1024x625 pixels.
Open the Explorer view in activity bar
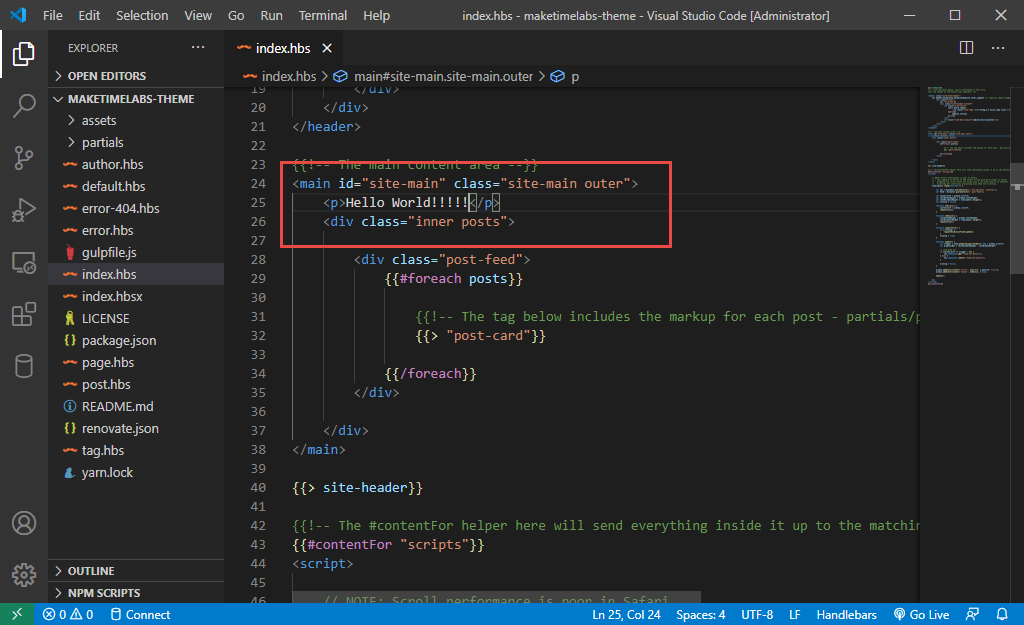[x=24, y=54]
